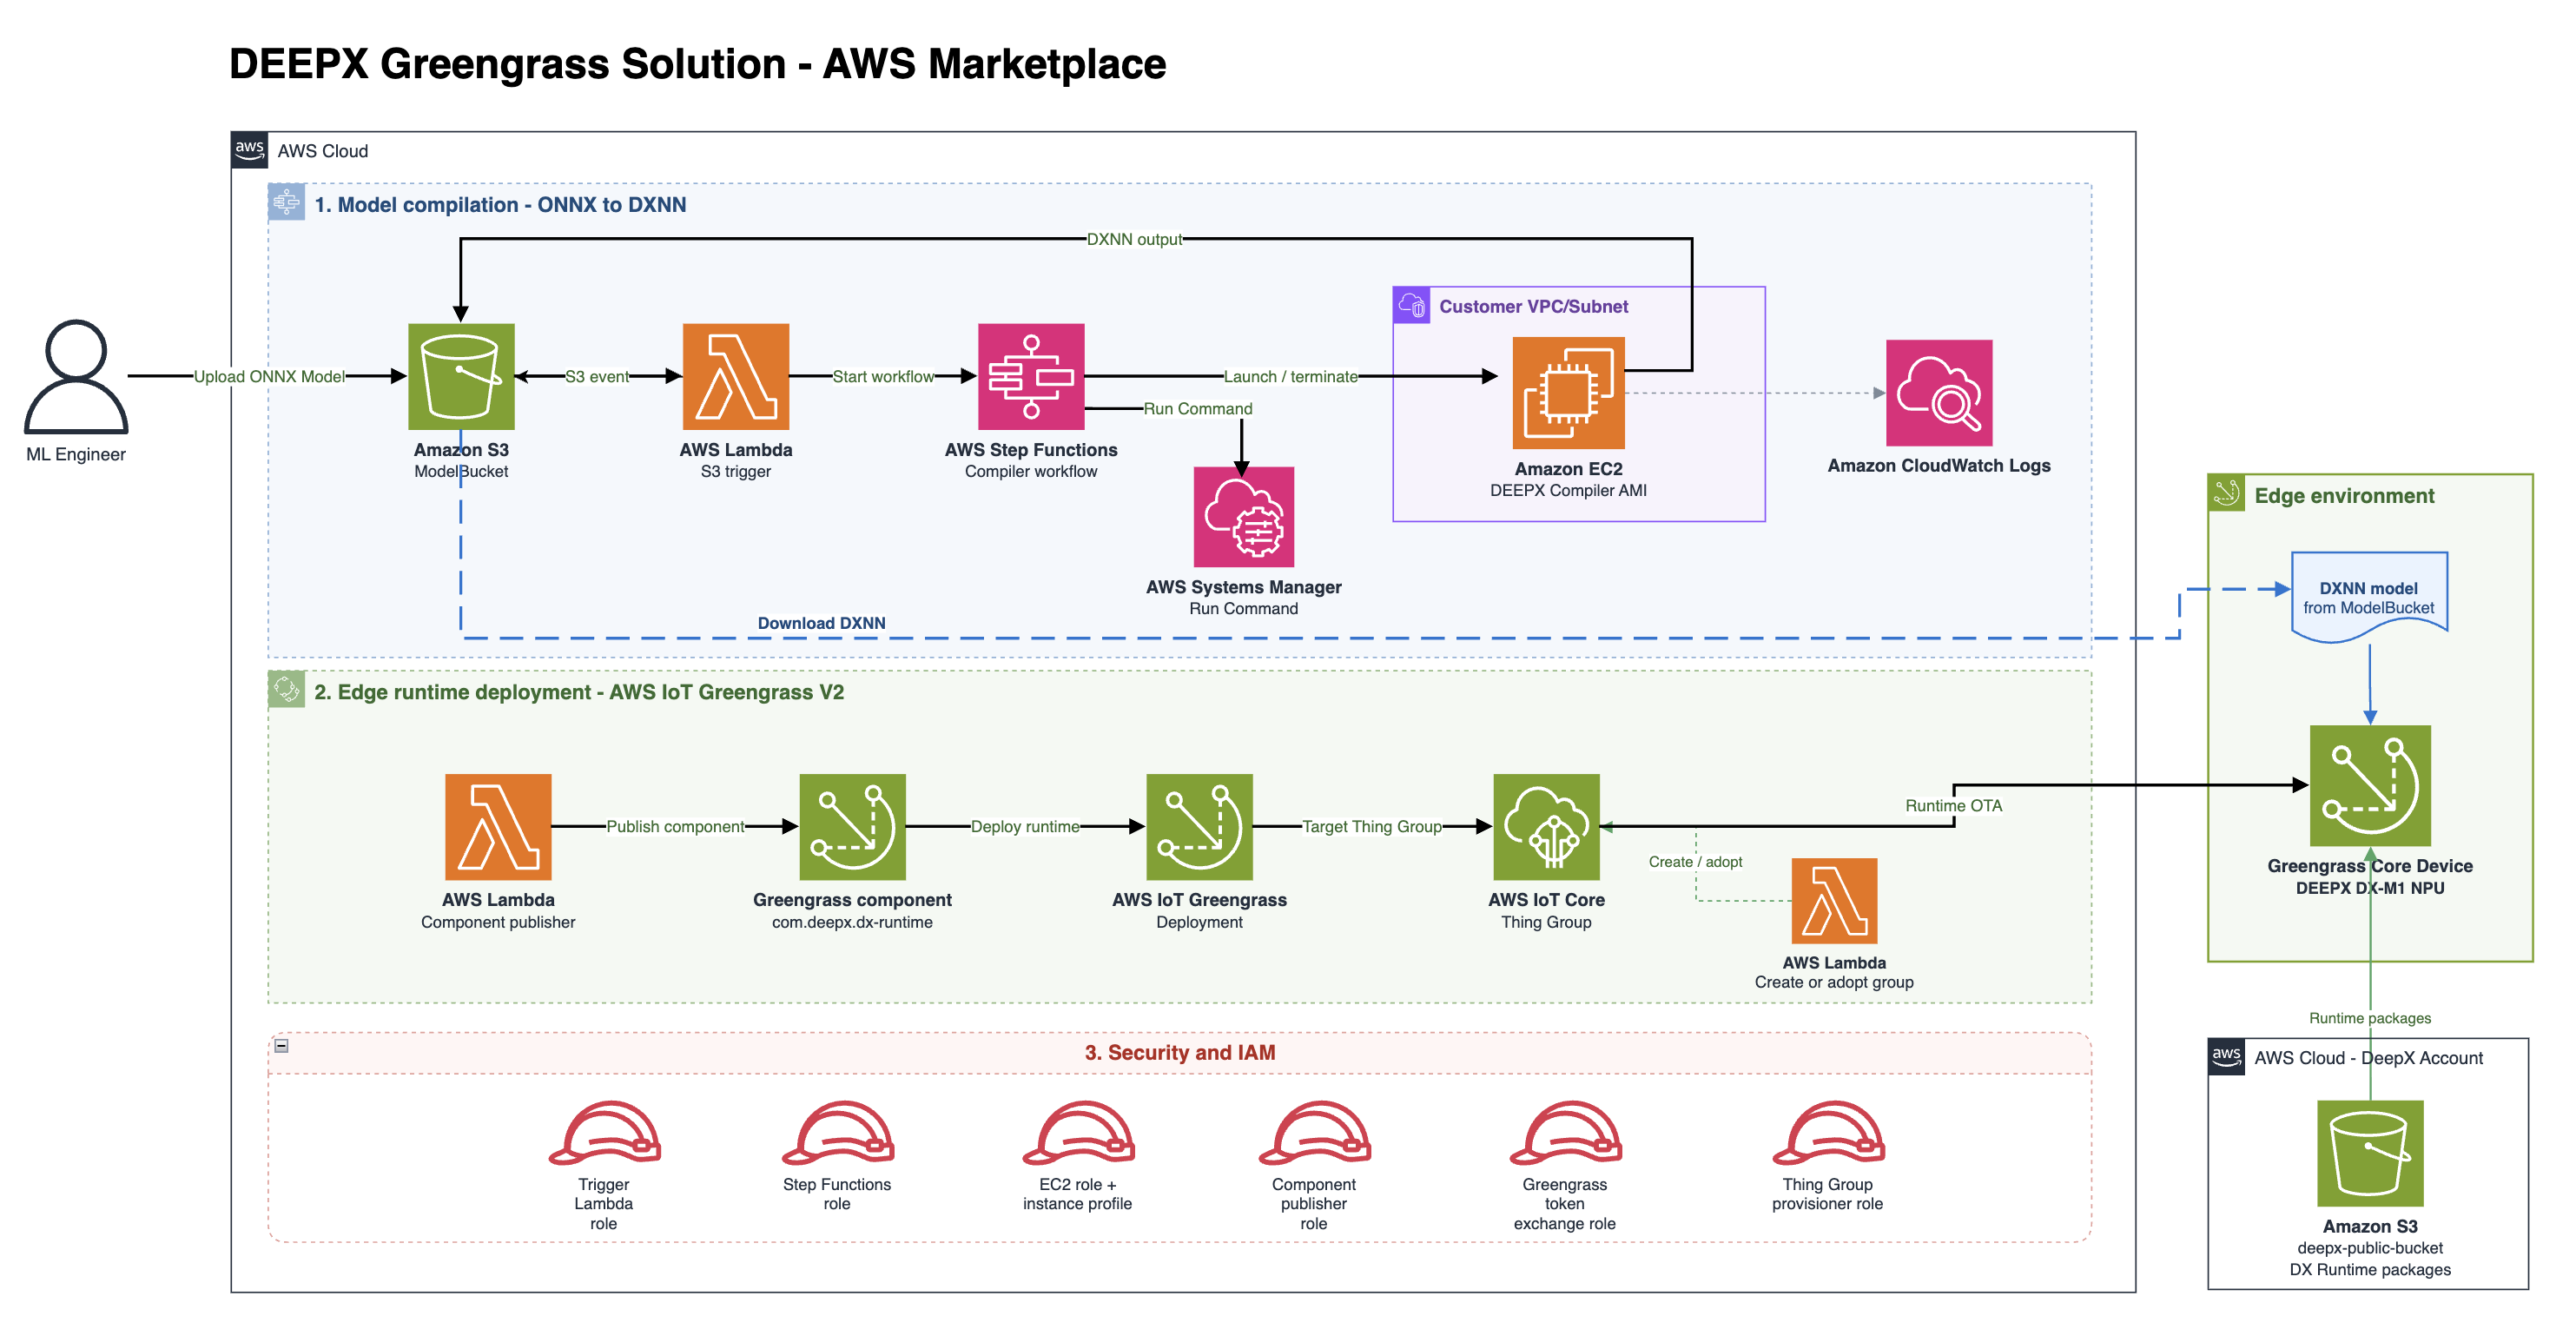Image resolution: width=2576 pixels, height=1336 pixels.
Task: Click the Greengrass component icon
Action: [x=852, y=826]
